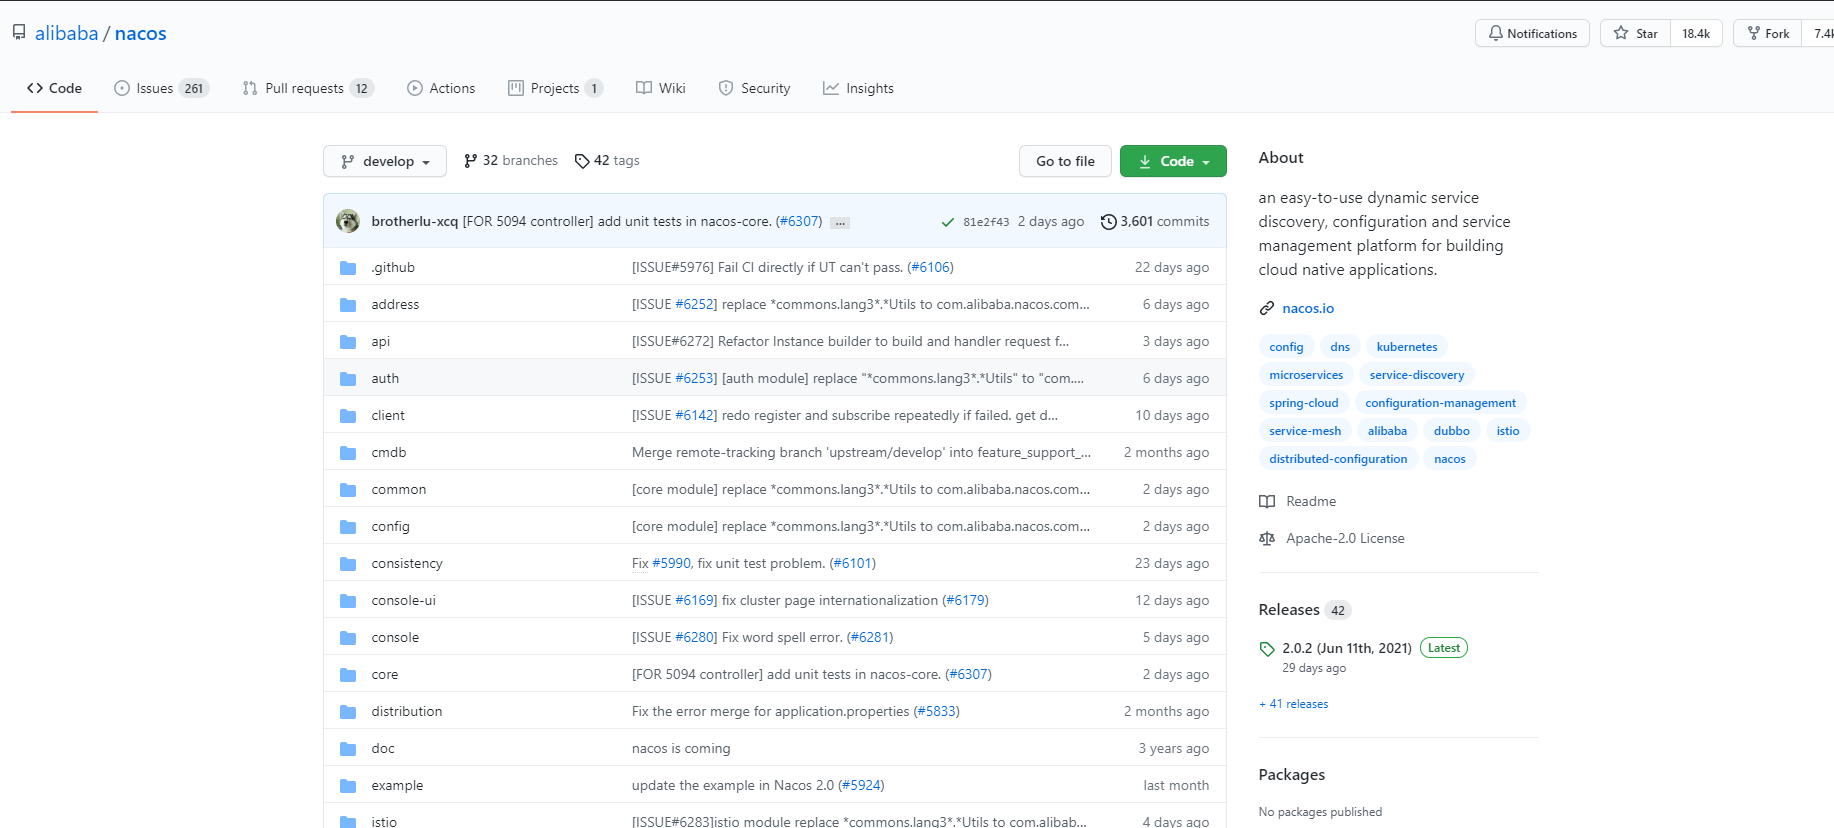Viewport: 1834px width, 828px height.
Task: Open the develop branch dropdown
Action: (385, 161)
